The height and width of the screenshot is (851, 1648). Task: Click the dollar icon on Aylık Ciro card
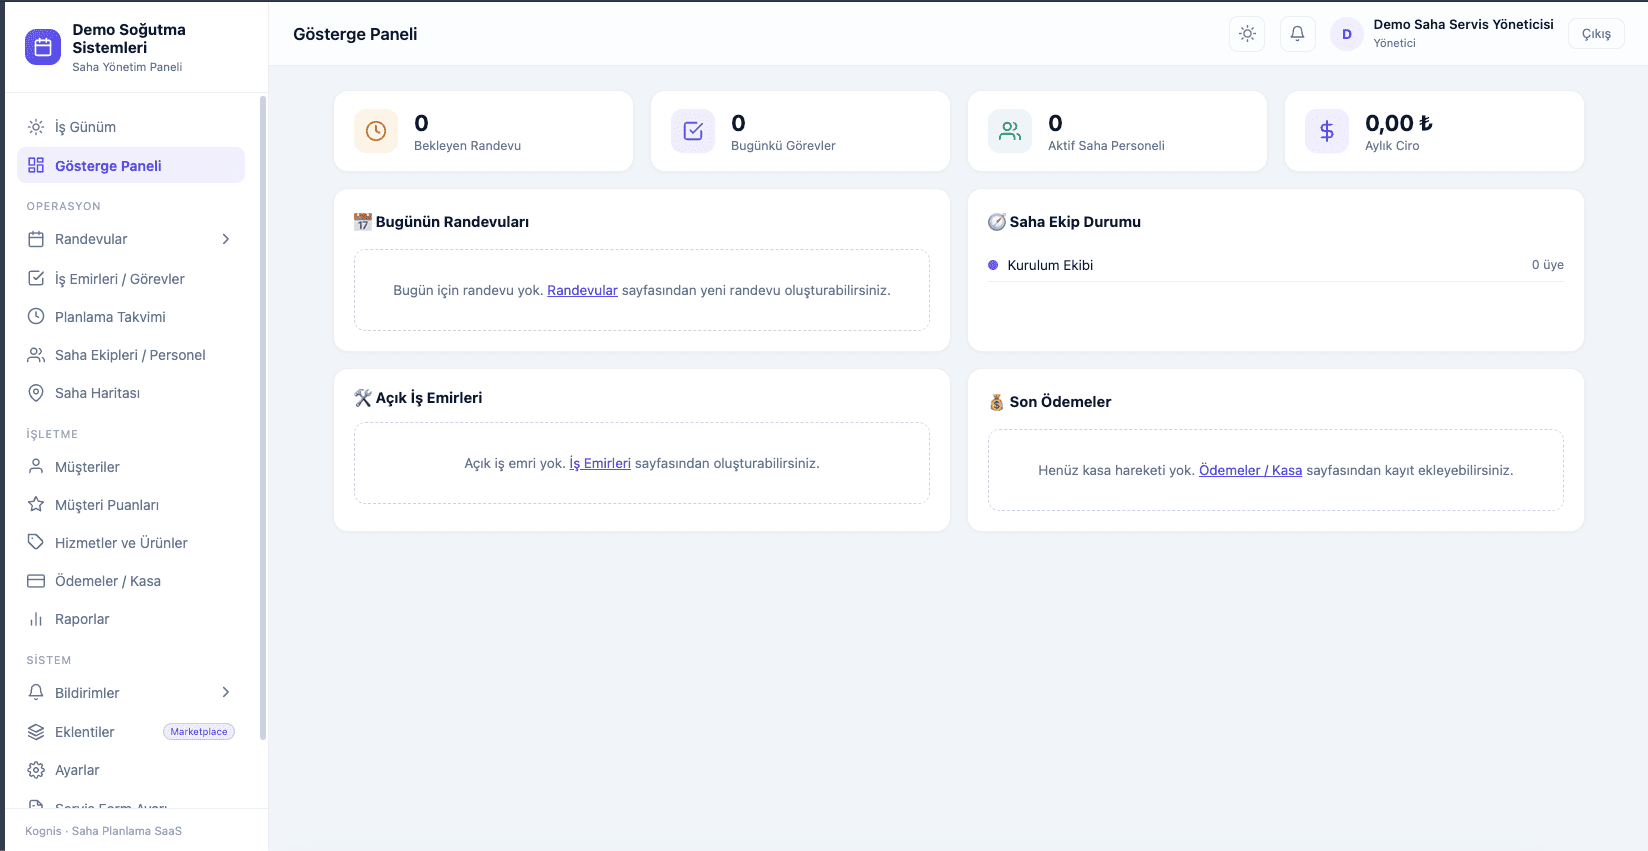click(x=1327, y=131)
